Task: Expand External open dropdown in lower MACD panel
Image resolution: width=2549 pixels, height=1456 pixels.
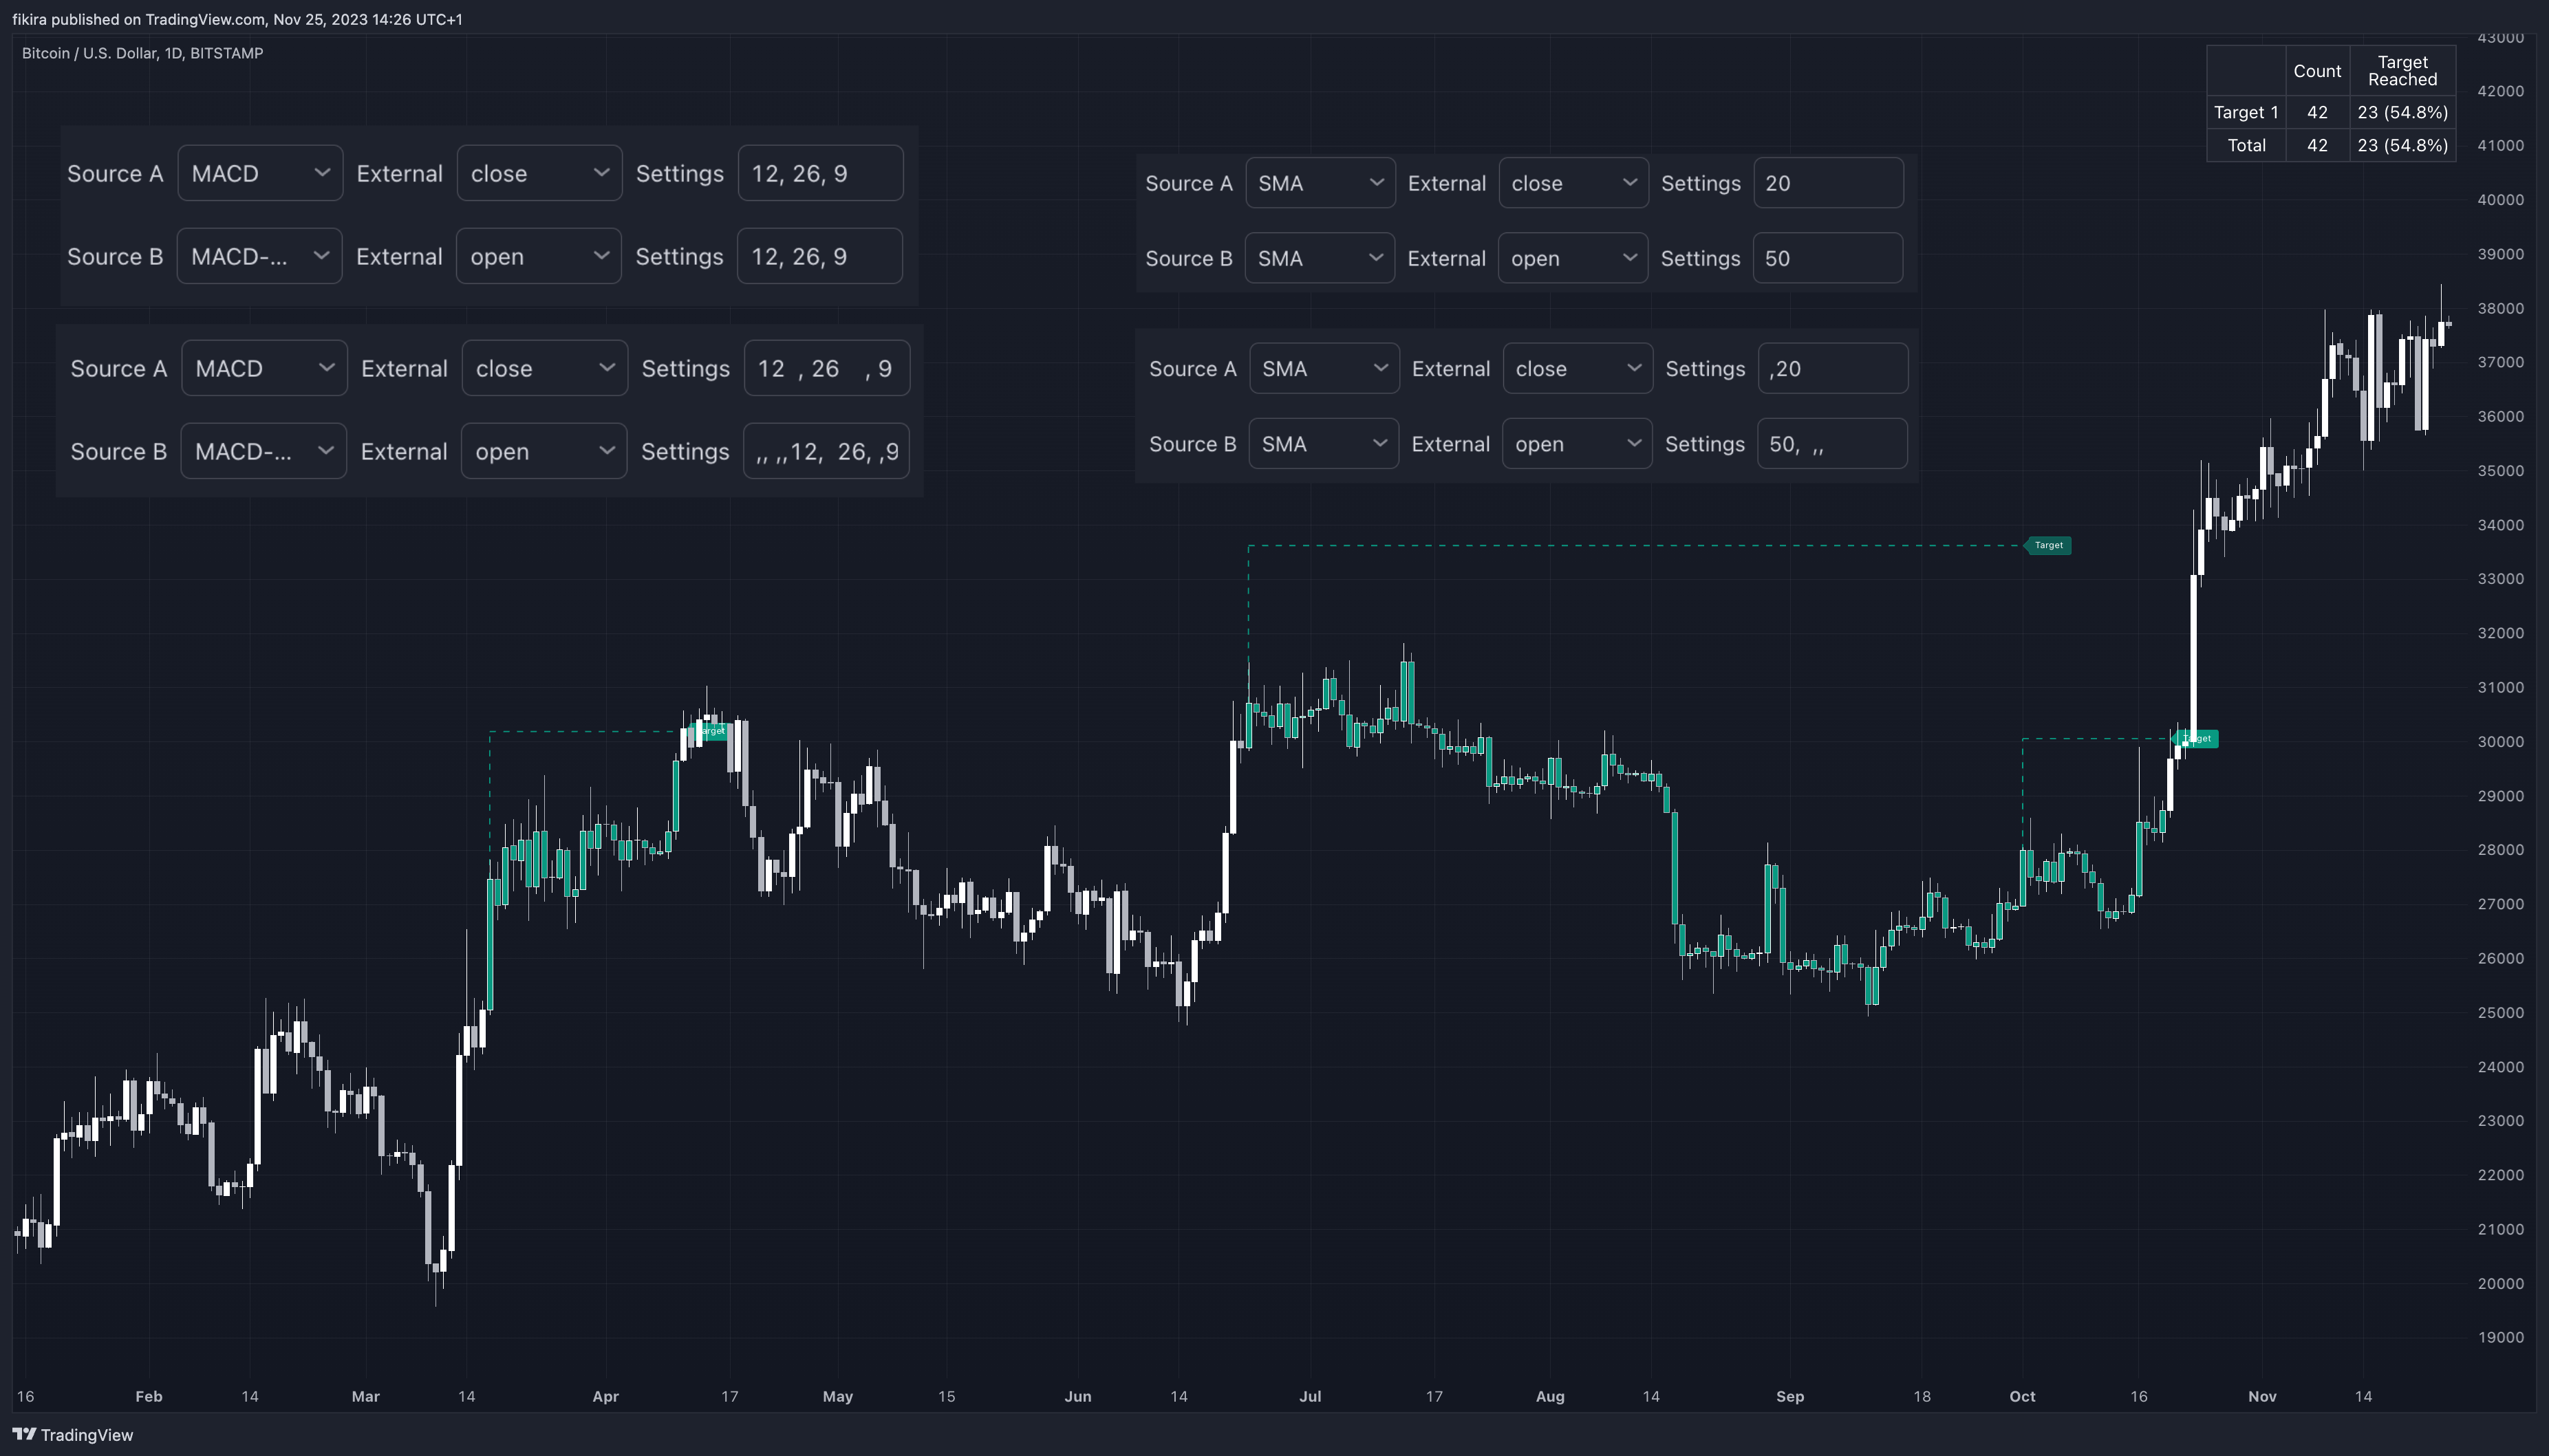Action: [543, 451]
